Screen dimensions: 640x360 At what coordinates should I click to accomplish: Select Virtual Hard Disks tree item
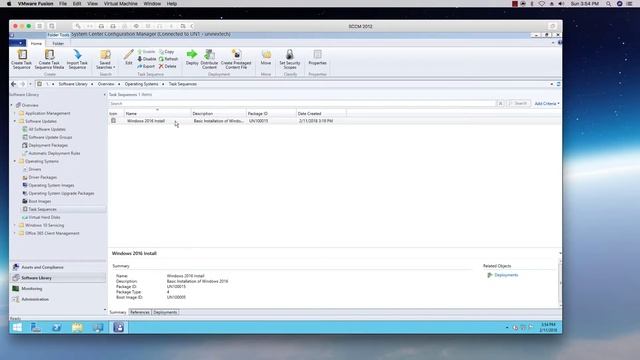pyautogui.click(x=44, y=218)
